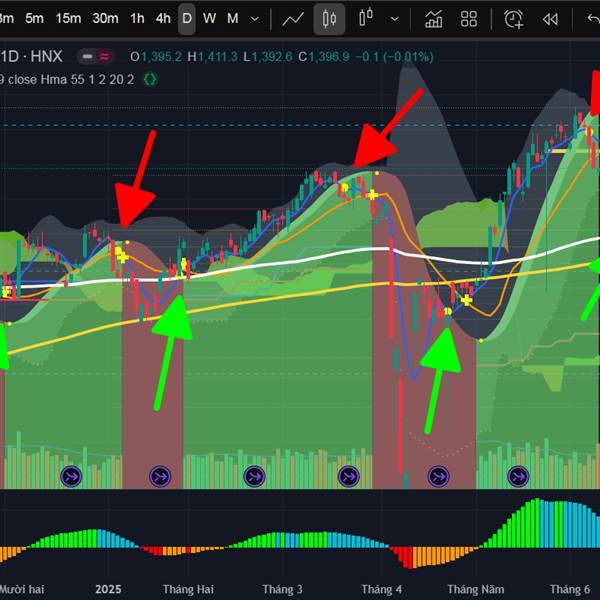Click the Tháng 3 axis label

coord(282,589)
